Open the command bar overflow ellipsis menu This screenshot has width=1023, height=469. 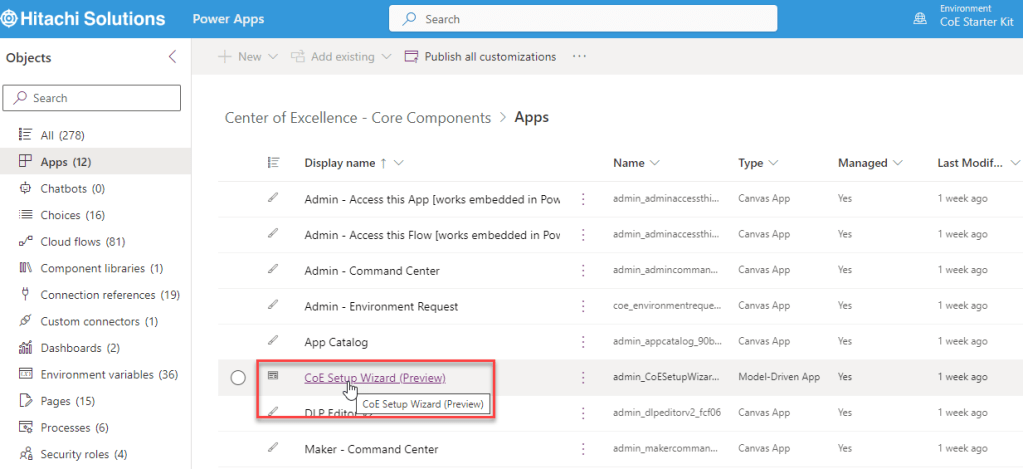pyautogui.click(x=579, y=57)
